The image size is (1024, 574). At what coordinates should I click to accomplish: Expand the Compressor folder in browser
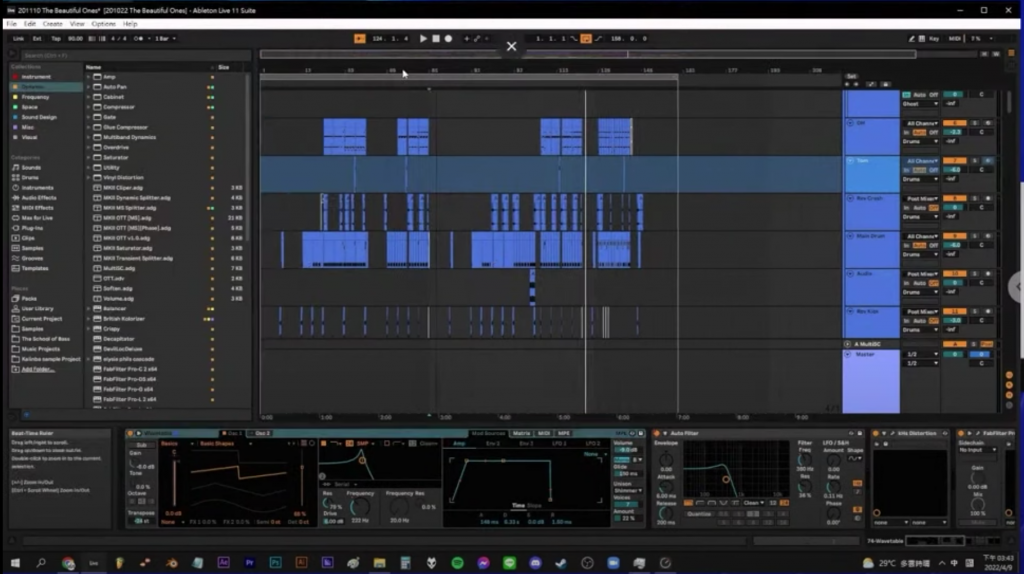click(88, 107)
